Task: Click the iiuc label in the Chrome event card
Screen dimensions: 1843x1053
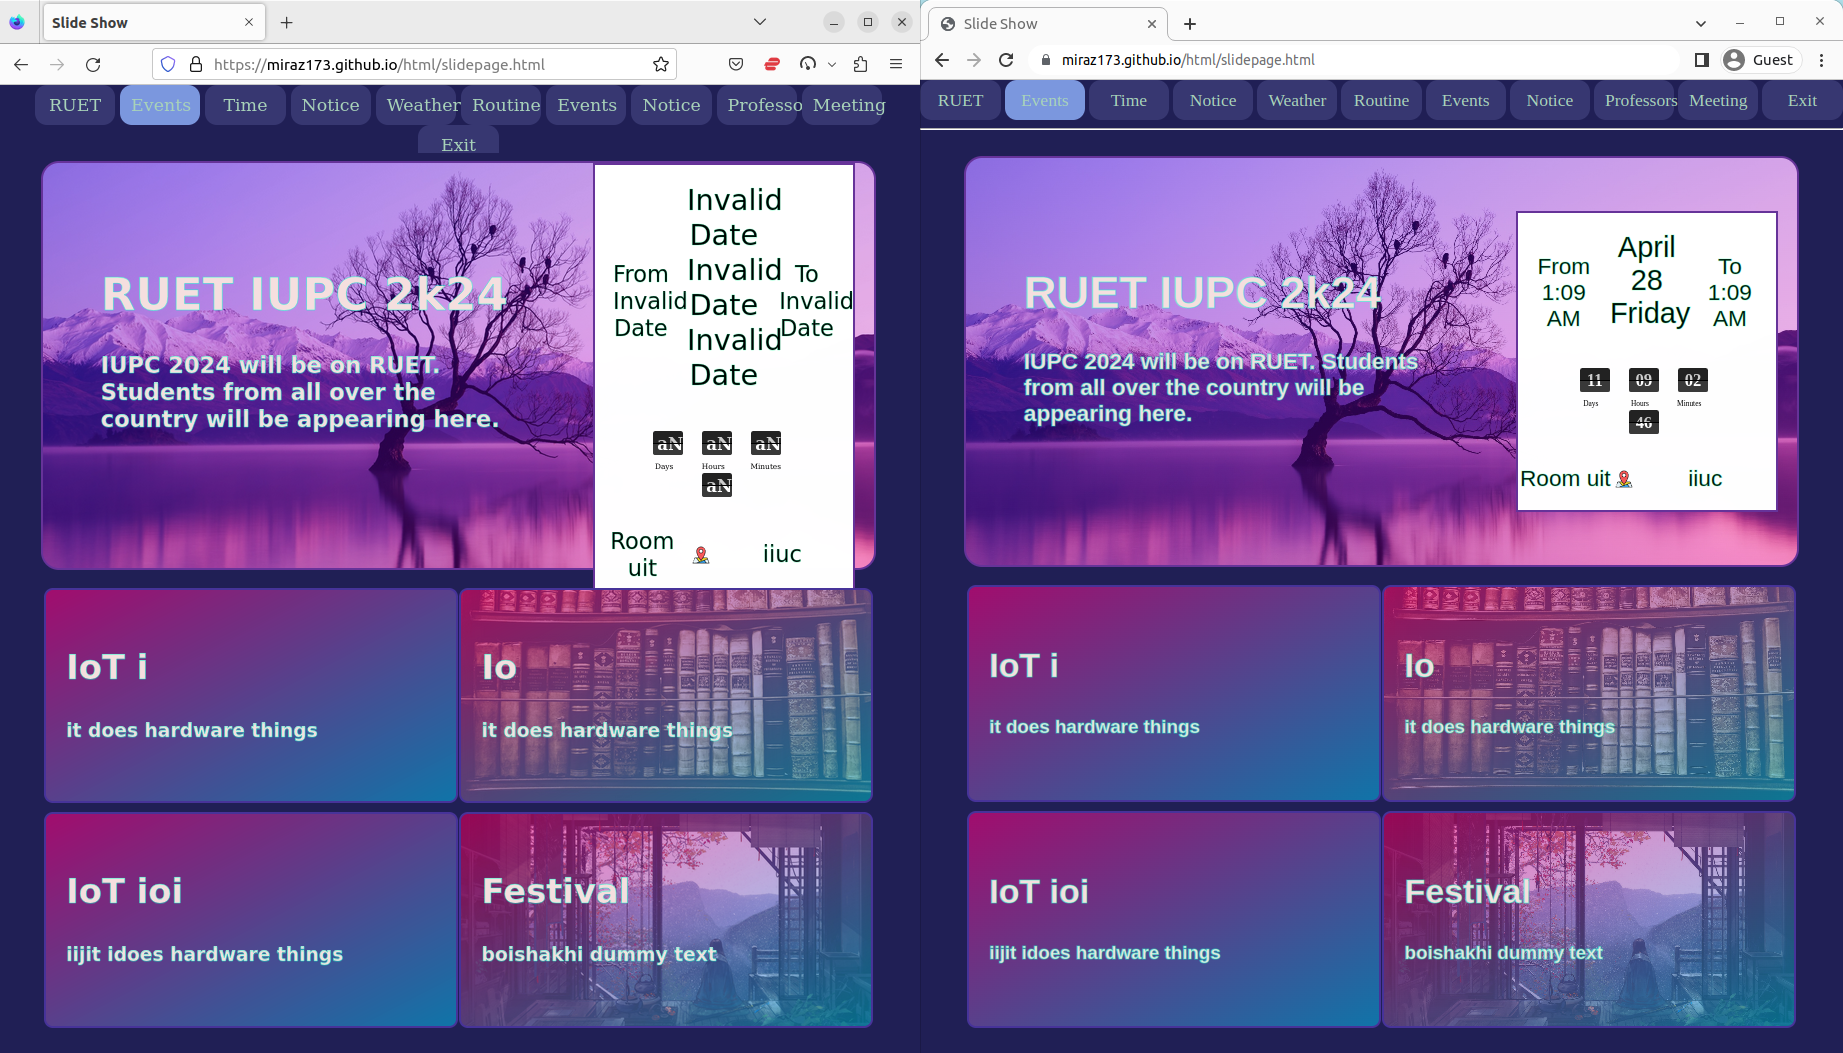Action: (1705, 479)
